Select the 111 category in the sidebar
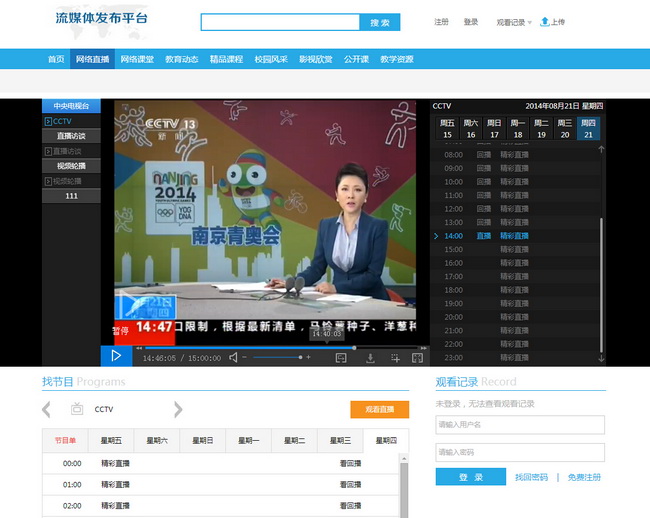The image size is (650, 518). (x=71, y=196)
